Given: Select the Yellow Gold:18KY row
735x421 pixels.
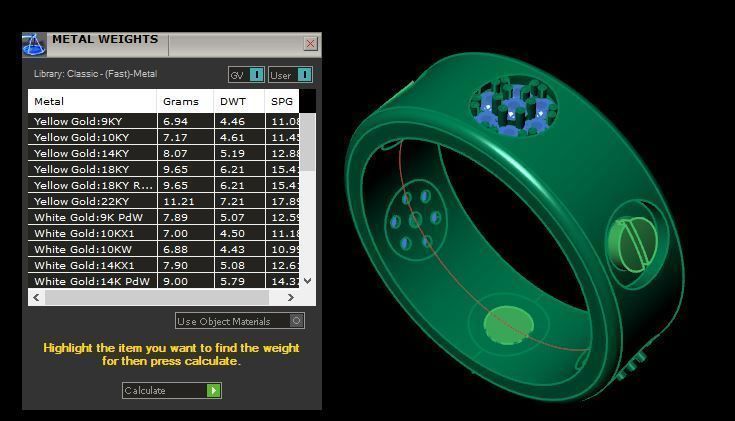Looking at the screenshot, I should 164,169.
